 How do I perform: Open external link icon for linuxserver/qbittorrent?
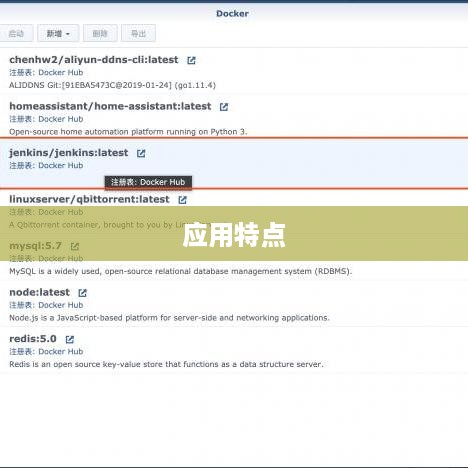pos(182,200)
